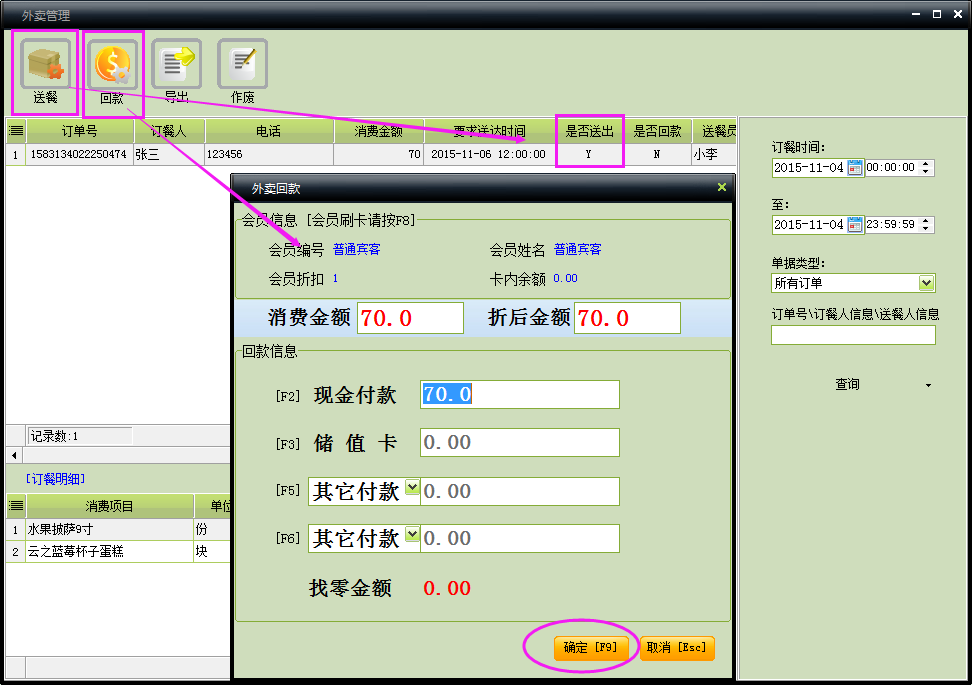The height and width of the screenshot is (685, 972).
Task: Click the end time 23:59:59 spinner
Action: (926, 225)
